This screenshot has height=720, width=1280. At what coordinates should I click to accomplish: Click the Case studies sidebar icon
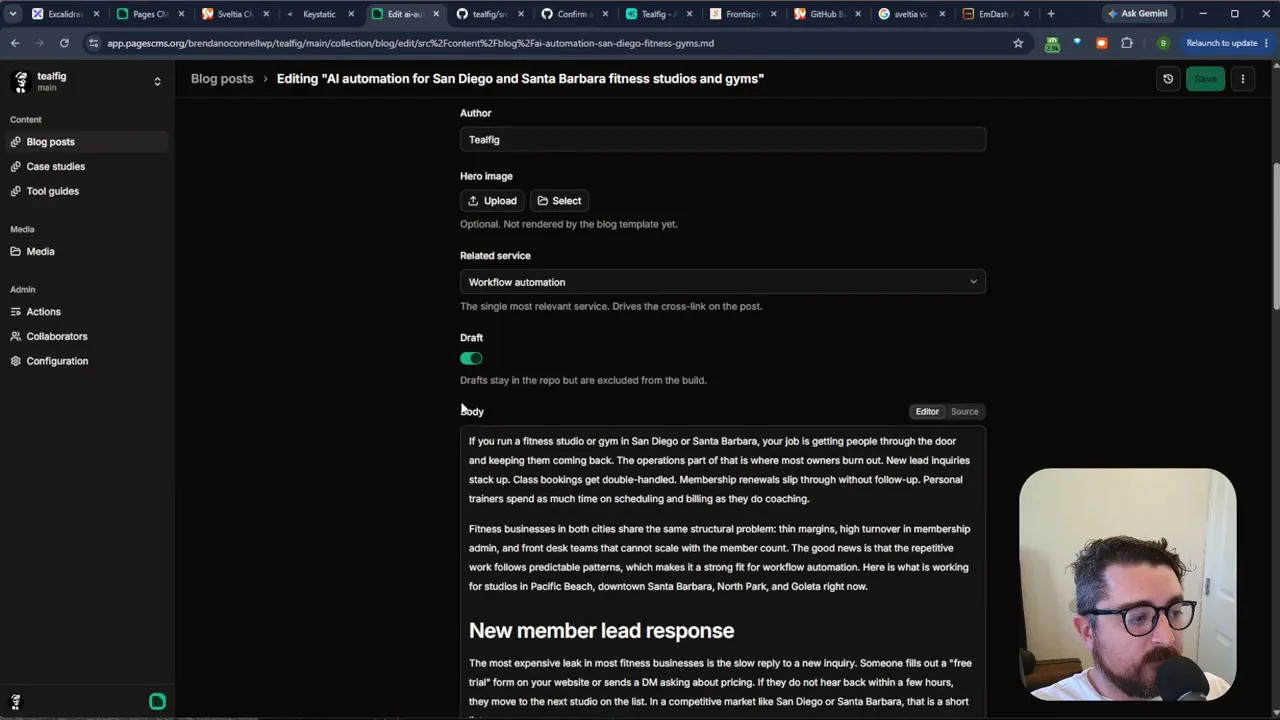pyautogui.click(x=16, y=166)
